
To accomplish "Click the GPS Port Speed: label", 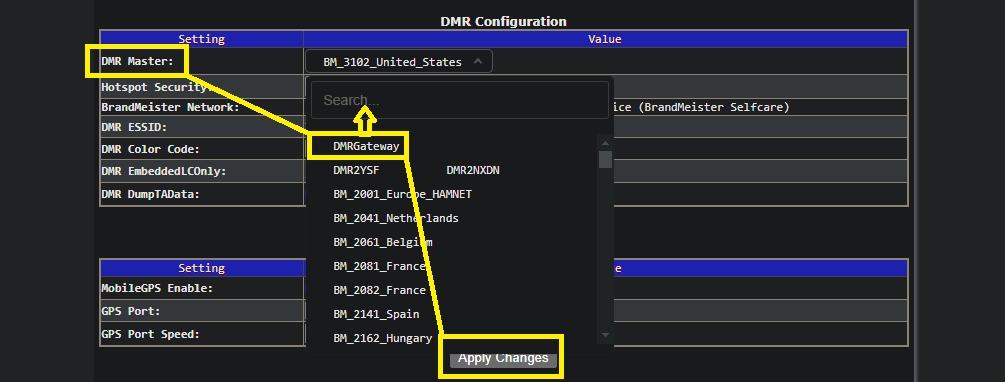I will tap(151, 335).
